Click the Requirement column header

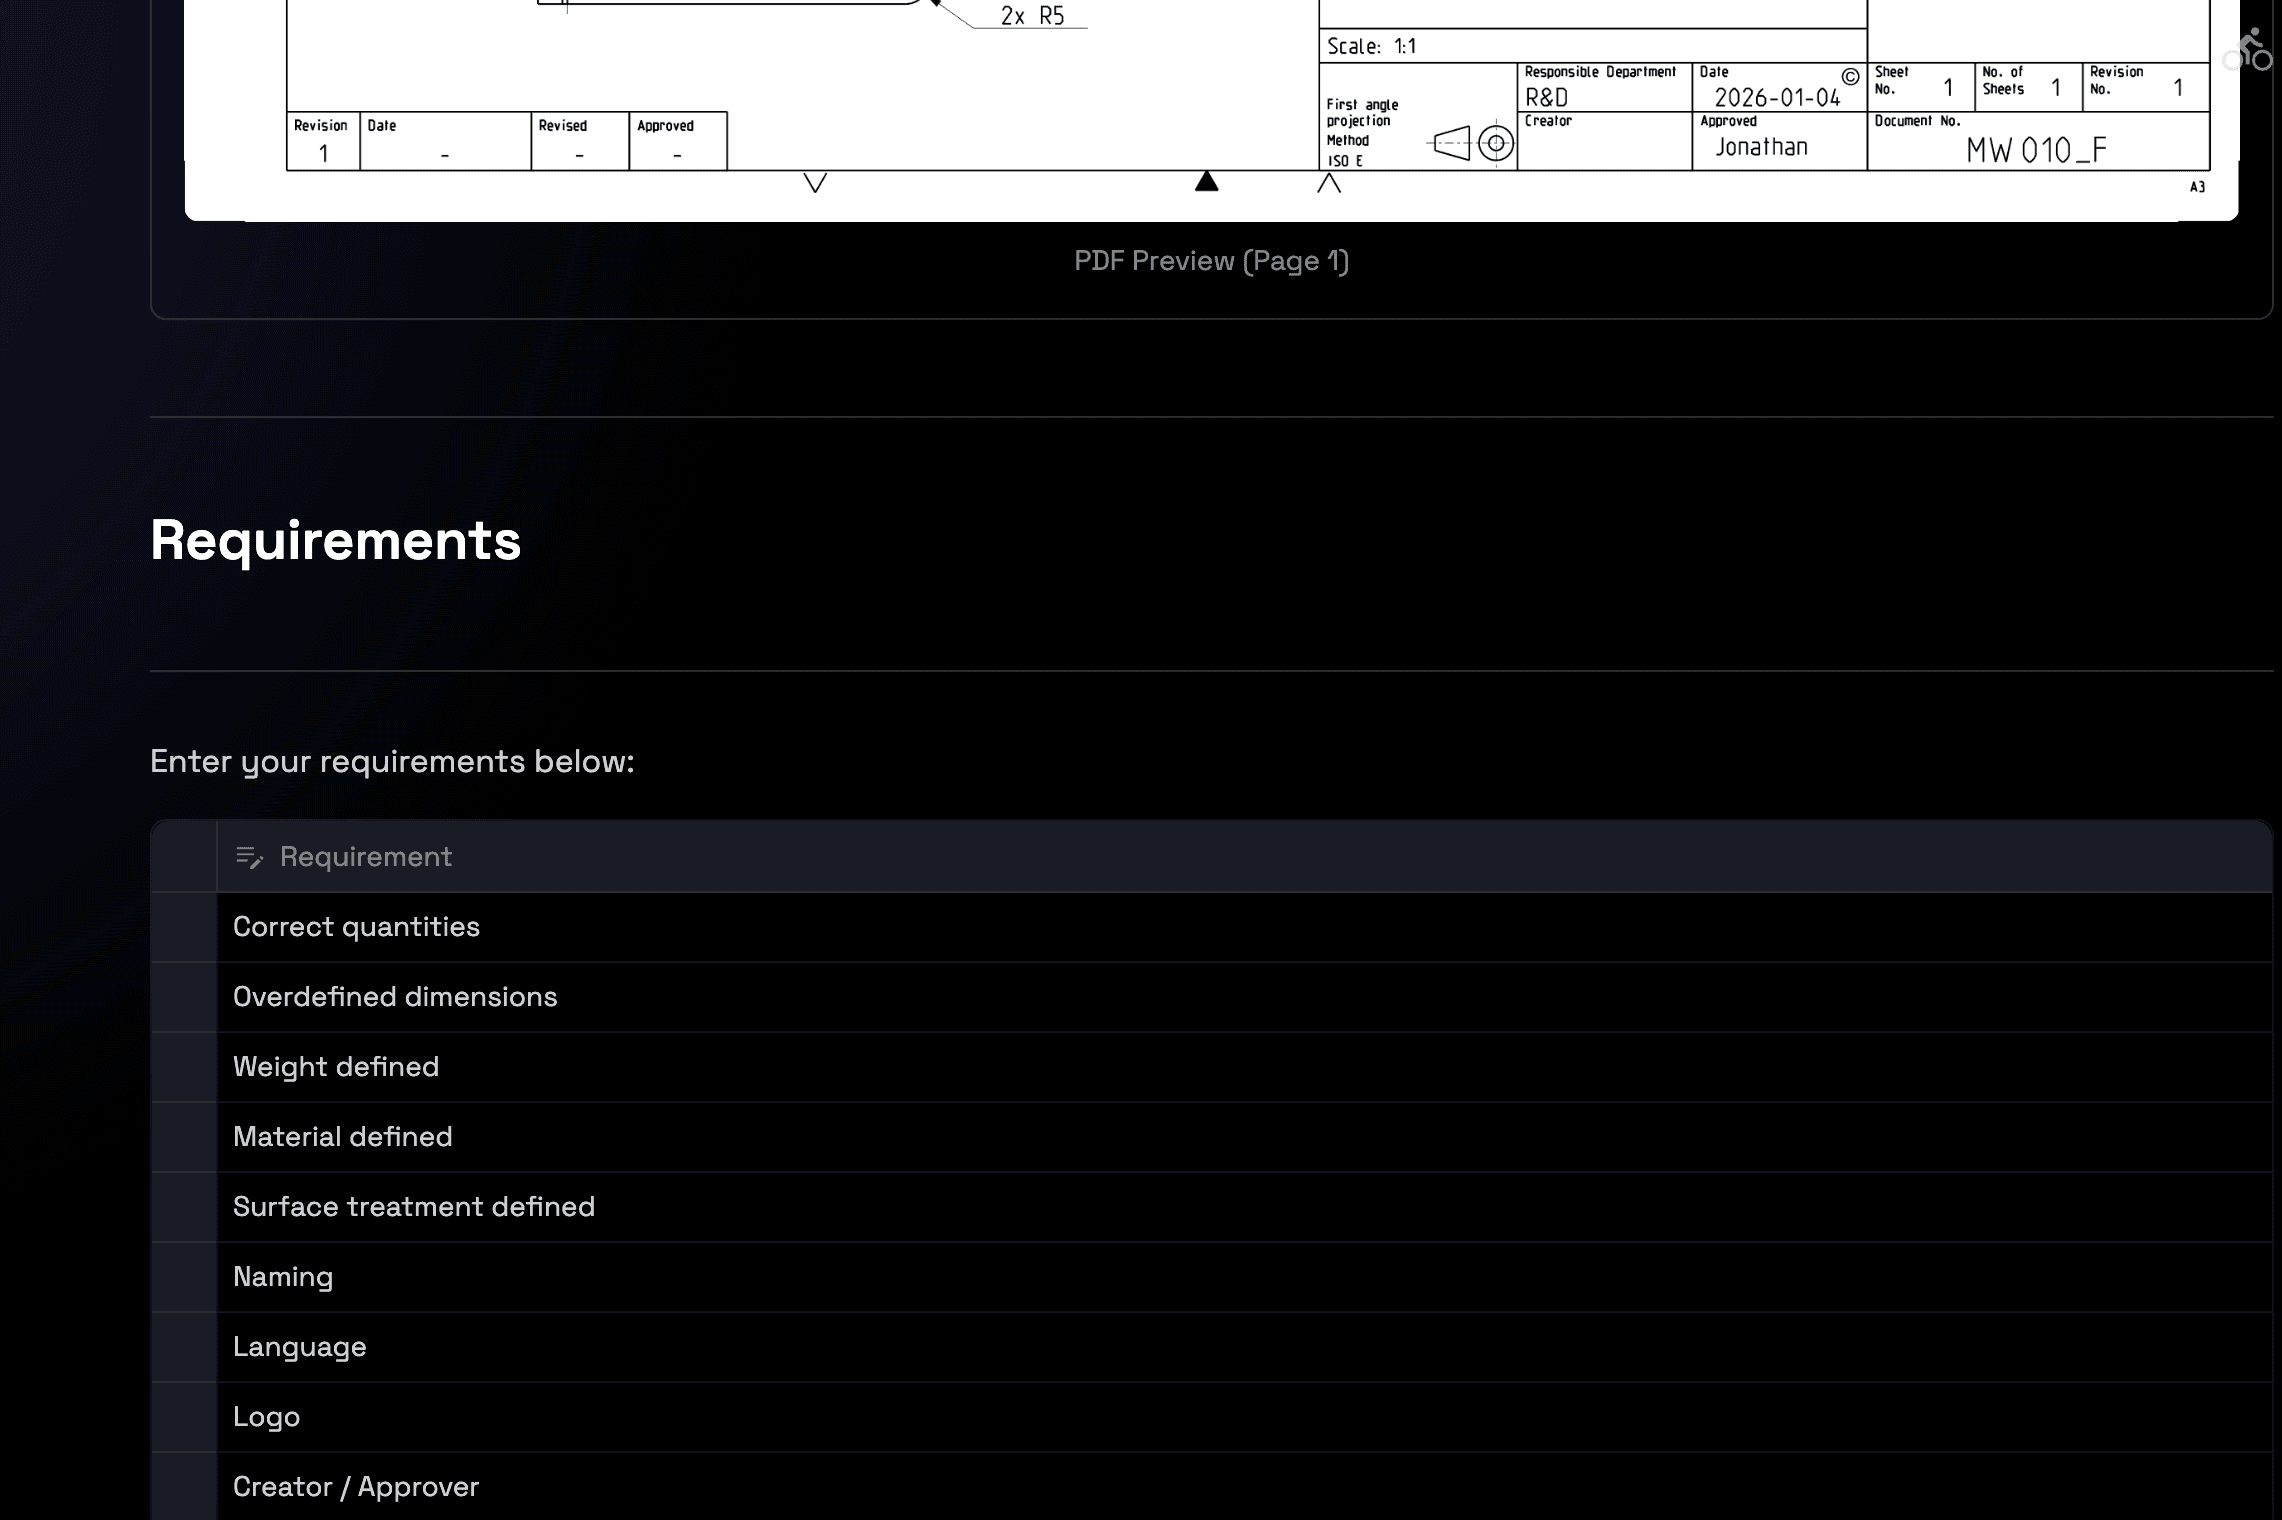pyautogui.click(x=366, y=857)
